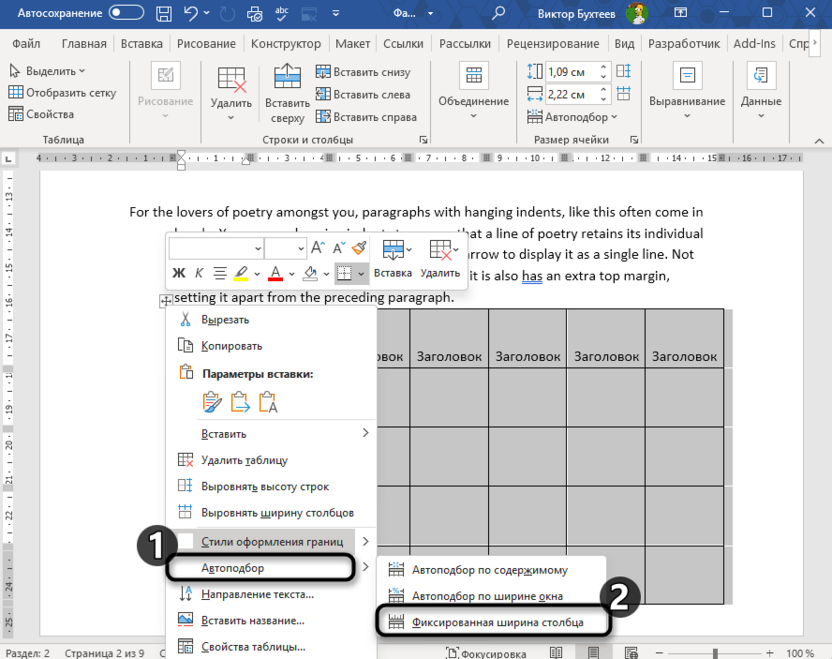The image size is (832, 659).
Task: Switch to the Конструктор tab
Action: 285,44
